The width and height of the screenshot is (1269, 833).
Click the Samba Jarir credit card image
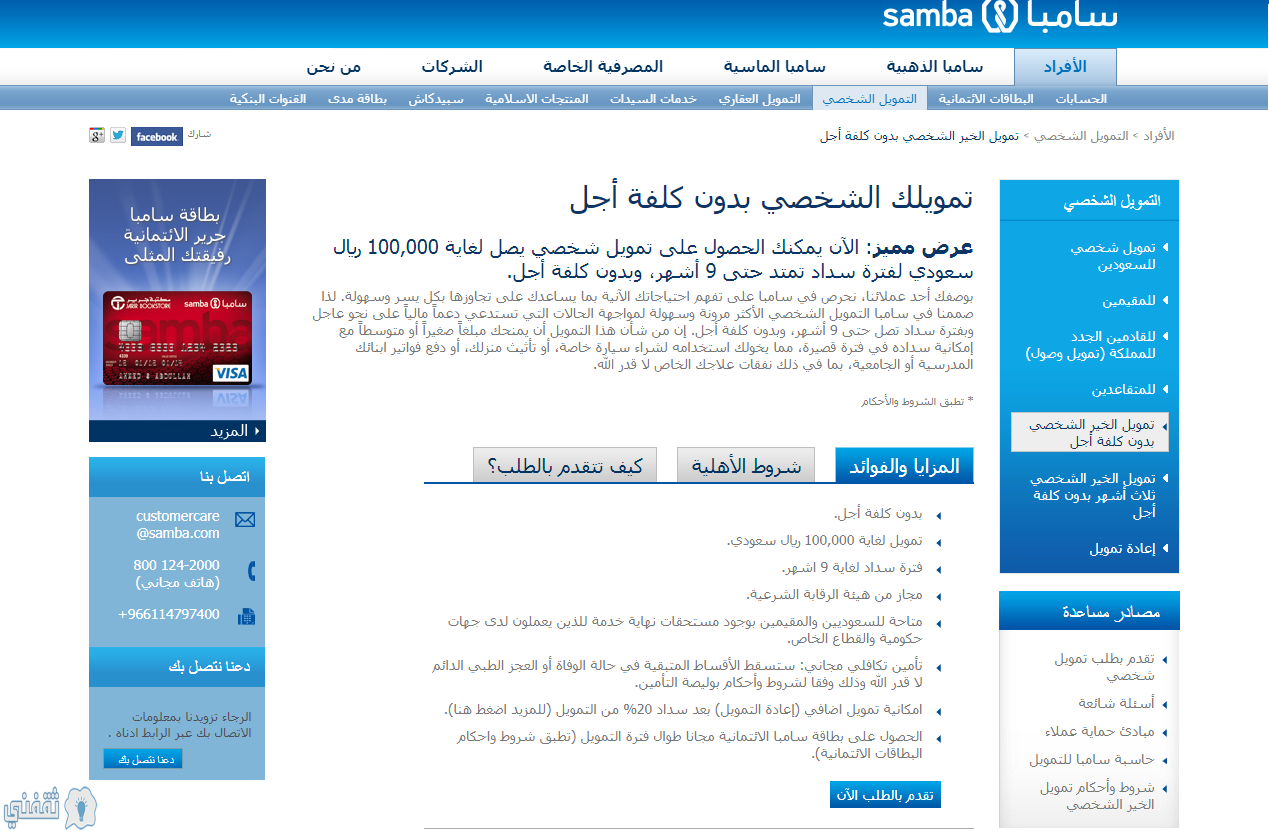coord(177,338)
